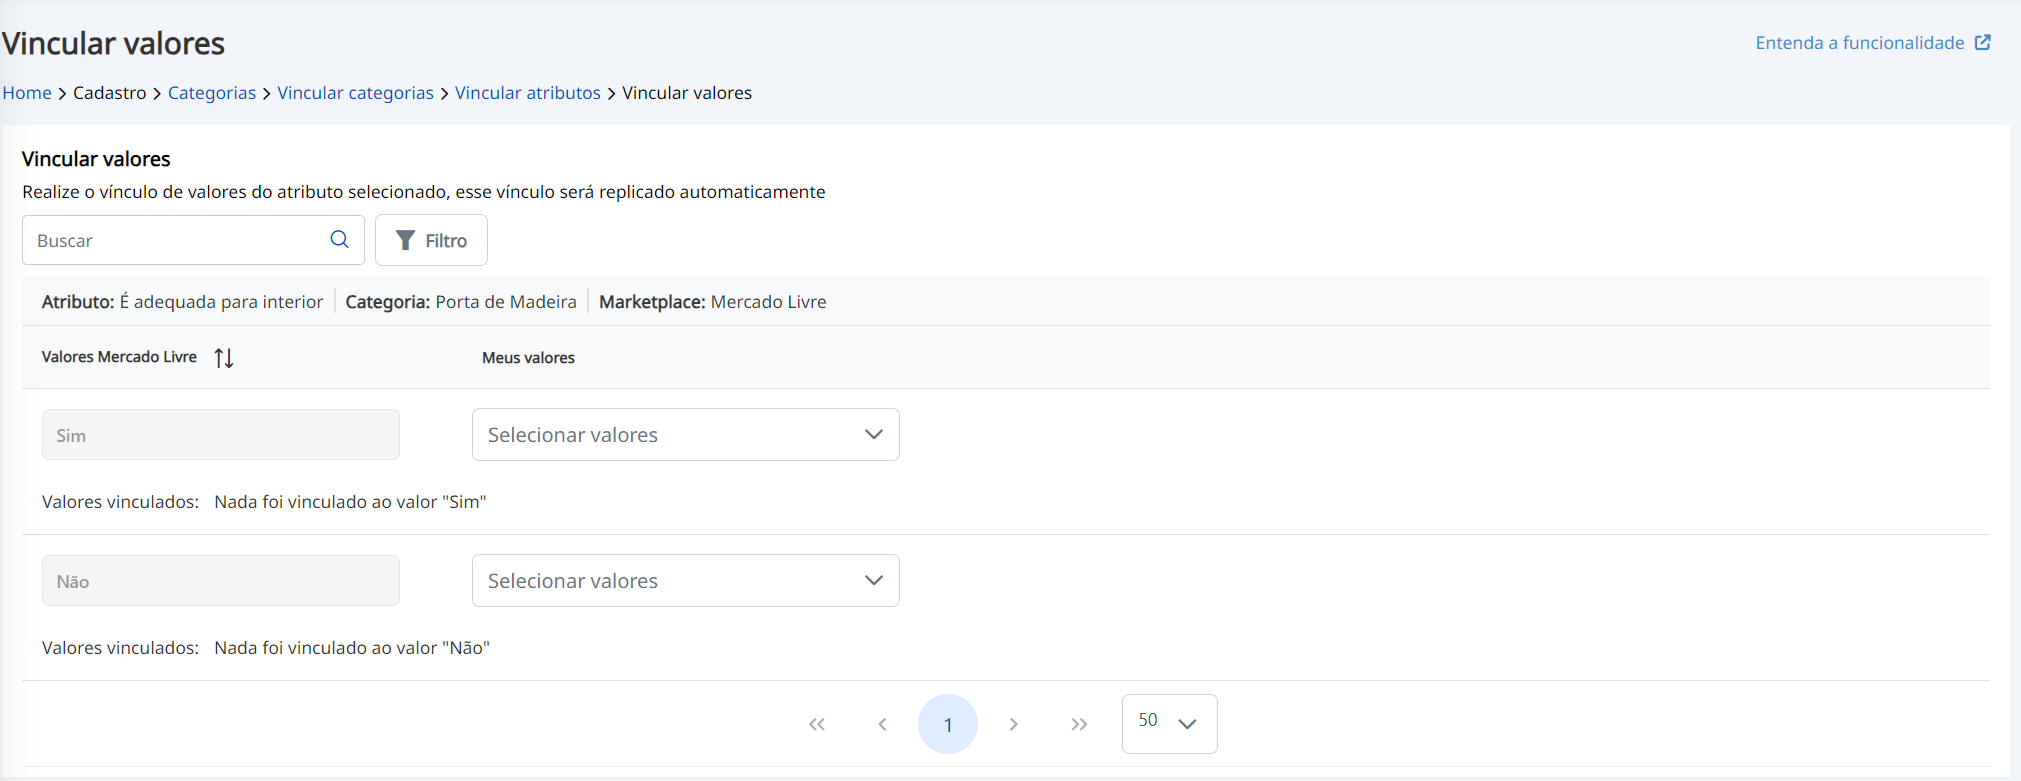
Task: Jump to last page with double-right arrows
Action: [1079, 724]
